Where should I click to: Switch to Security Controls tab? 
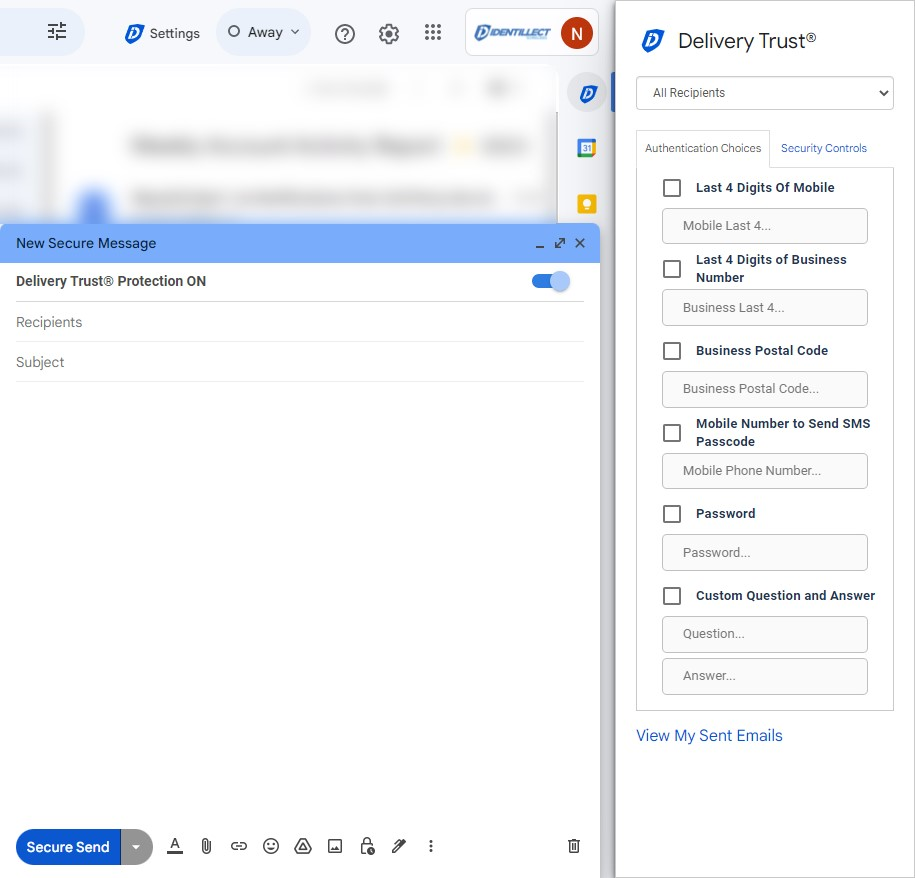click(823, 148)
